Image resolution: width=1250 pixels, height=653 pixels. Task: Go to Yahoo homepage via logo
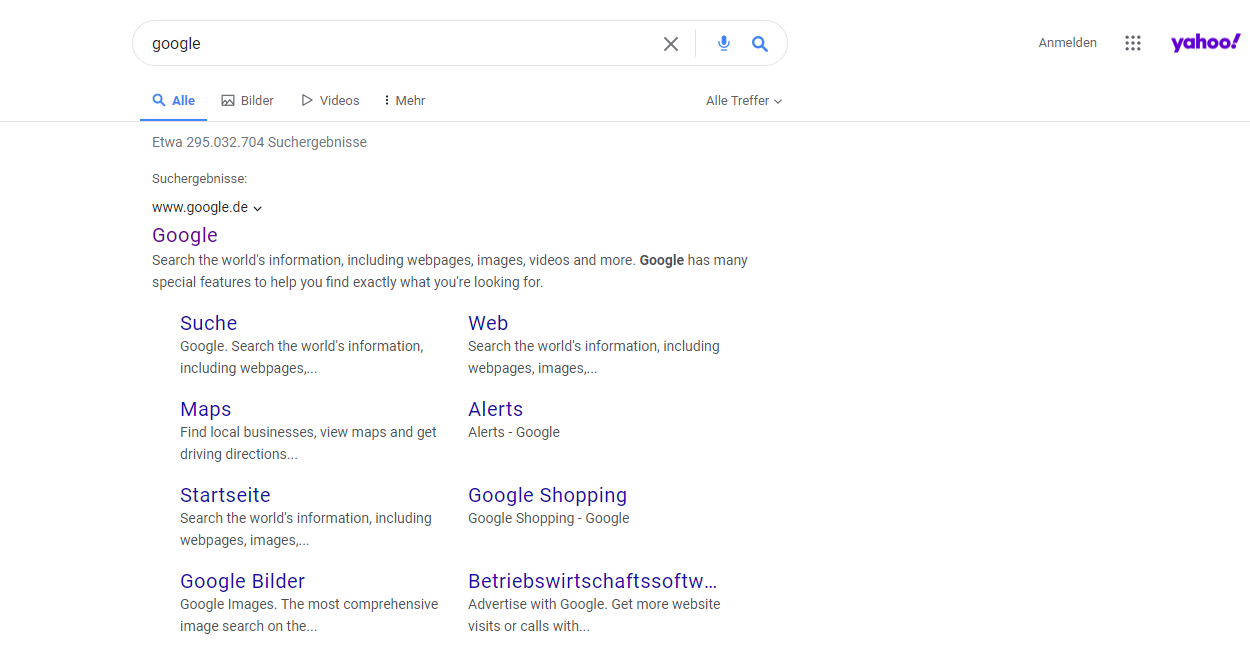point(1205,42)
